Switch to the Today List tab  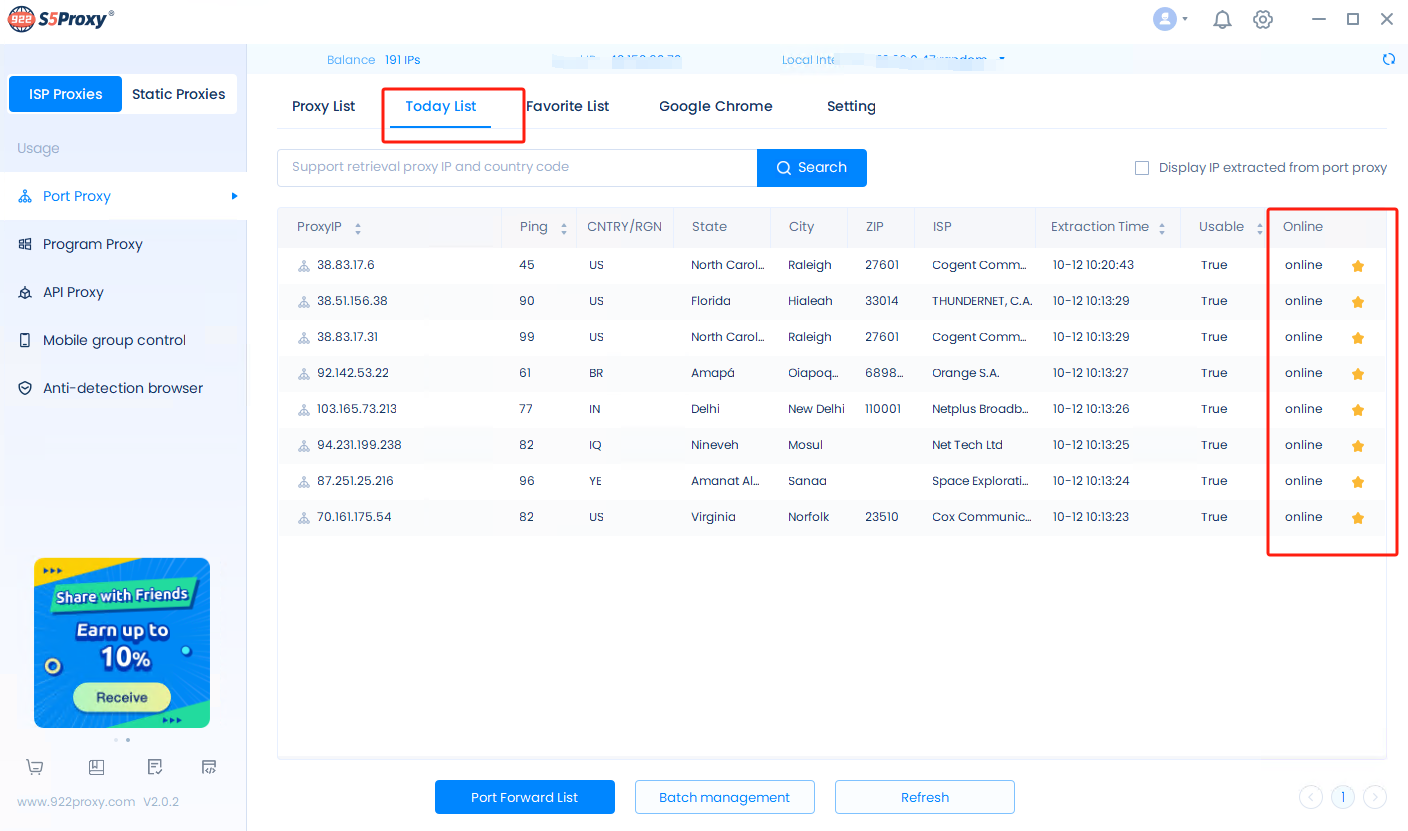pyautogui.click(x=441, y=106)
